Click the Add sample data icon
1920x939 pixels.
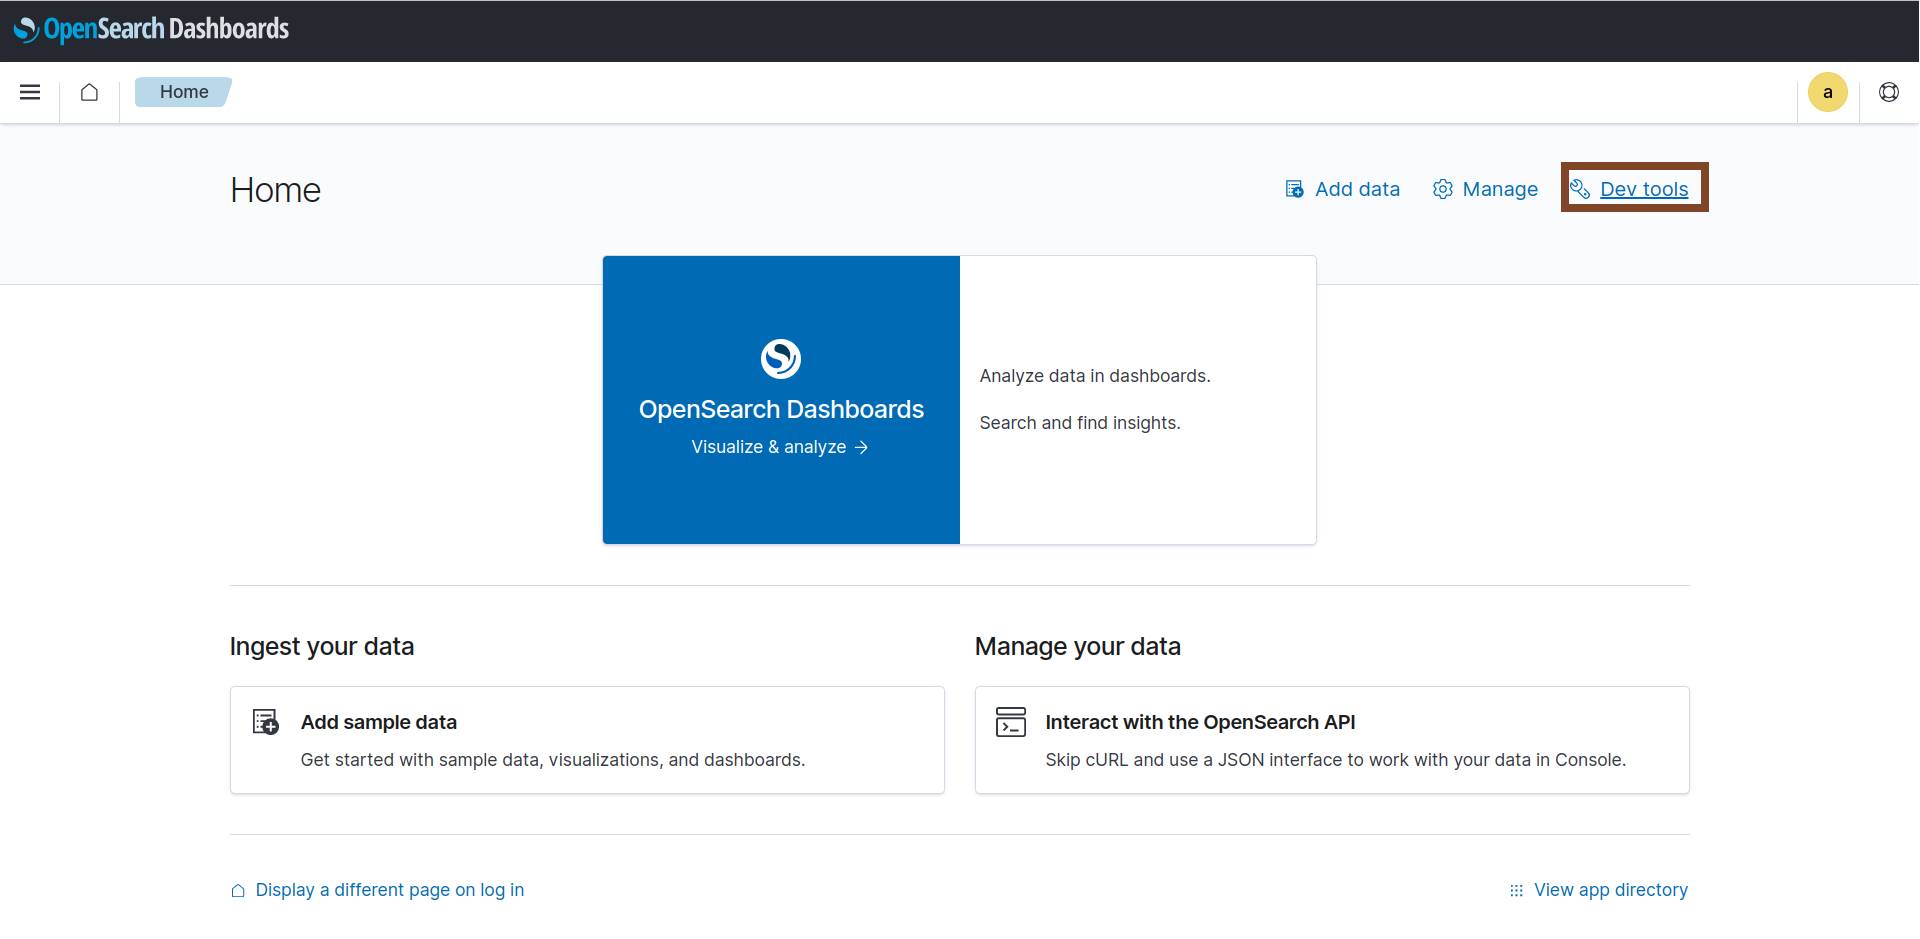tap(266, 722)
